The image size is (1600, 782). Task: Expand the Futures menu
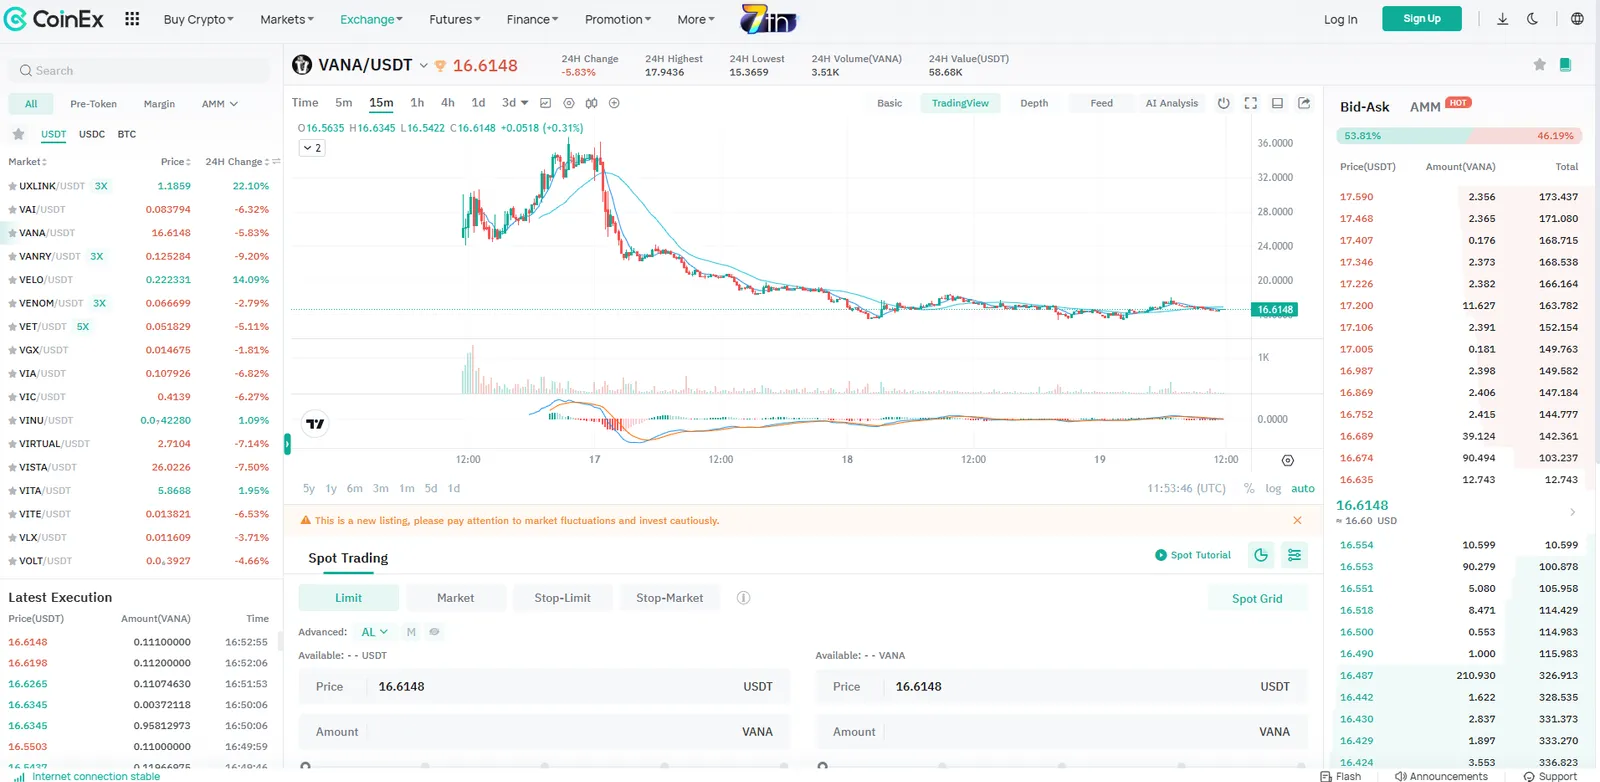[455, 19]
